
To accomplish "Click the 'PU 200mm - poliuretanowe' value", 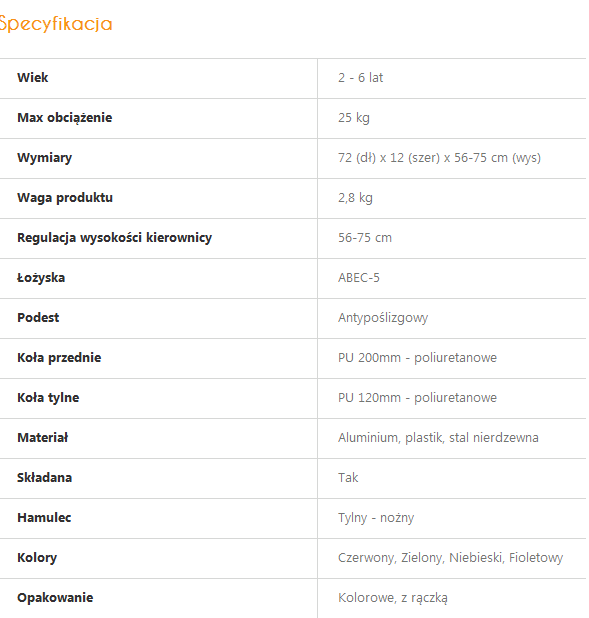I will [418, 358].
